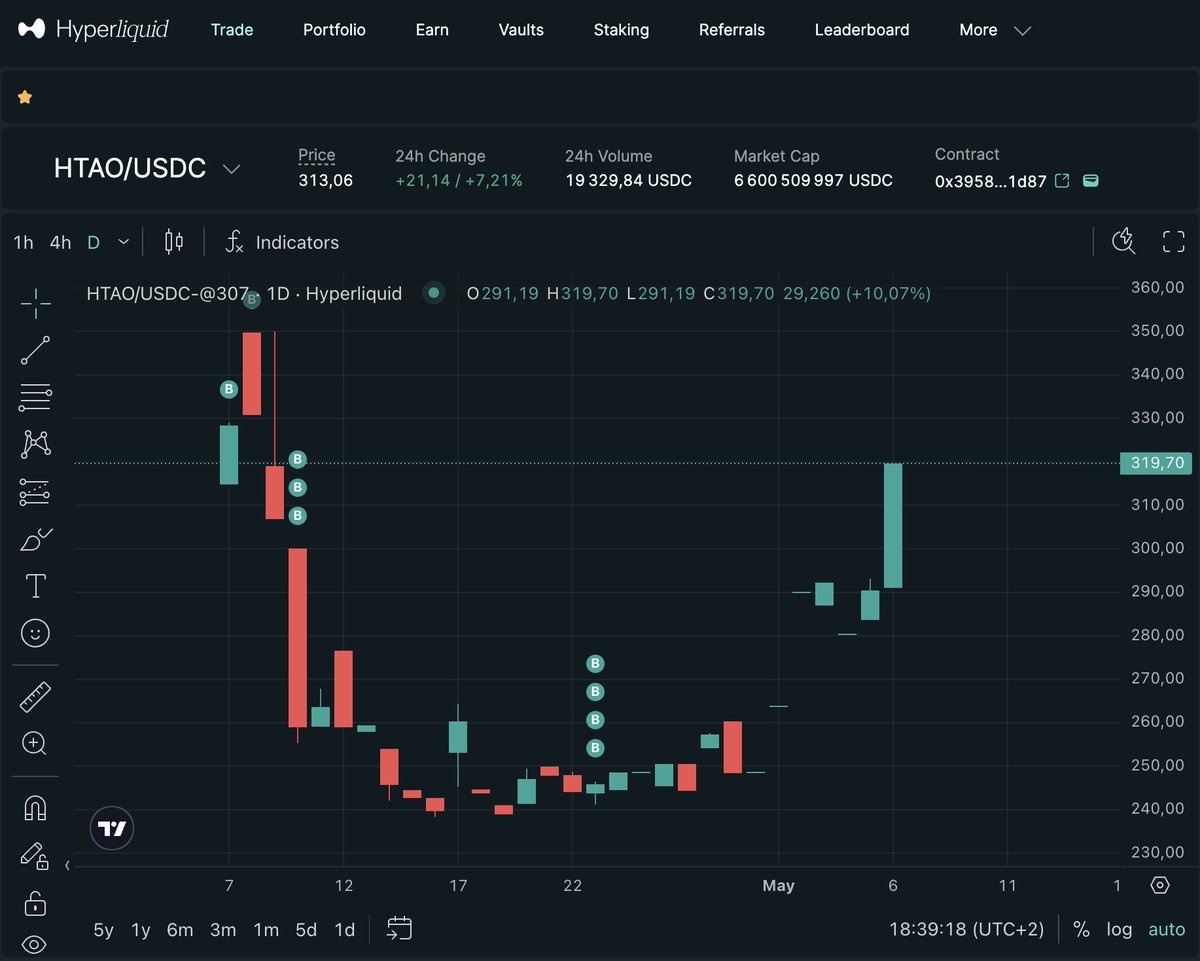The height and width of the screenshot is (961, 1200).
Task: Select the zoom in tool
Action: coord(36,743)
